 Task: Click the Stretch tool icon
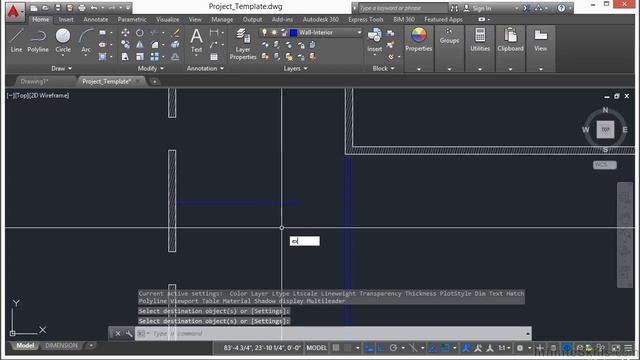(x=125, y=57)
